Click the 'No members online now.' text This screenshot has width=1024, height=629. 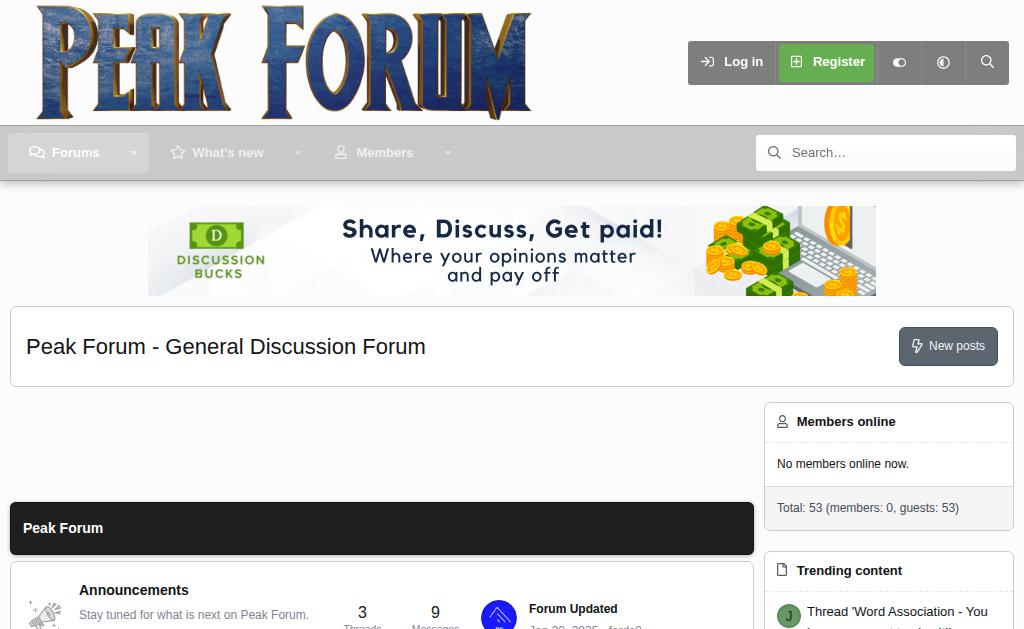(842, 464)
